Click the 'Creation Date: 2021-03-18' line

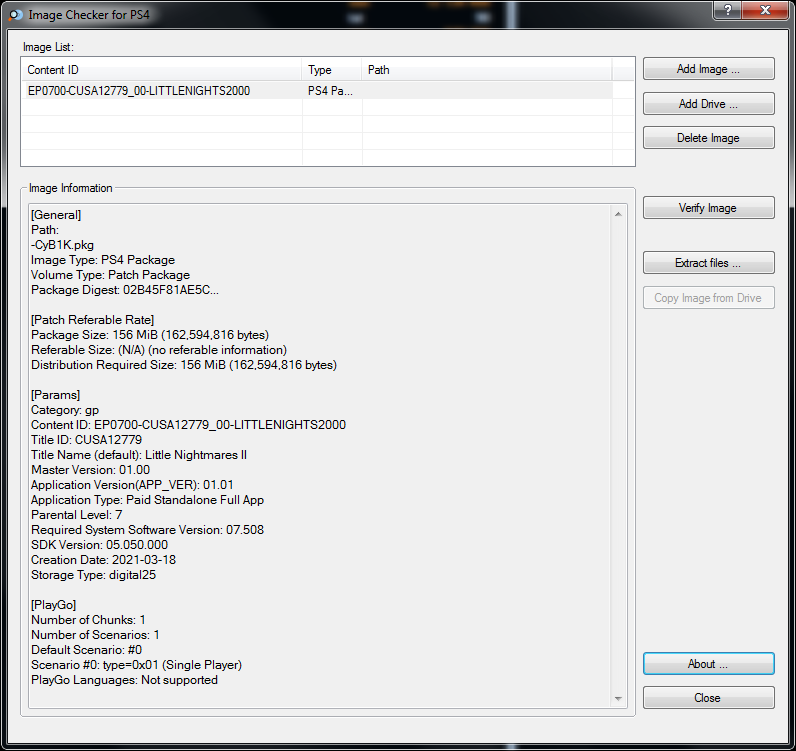point(104,560)
